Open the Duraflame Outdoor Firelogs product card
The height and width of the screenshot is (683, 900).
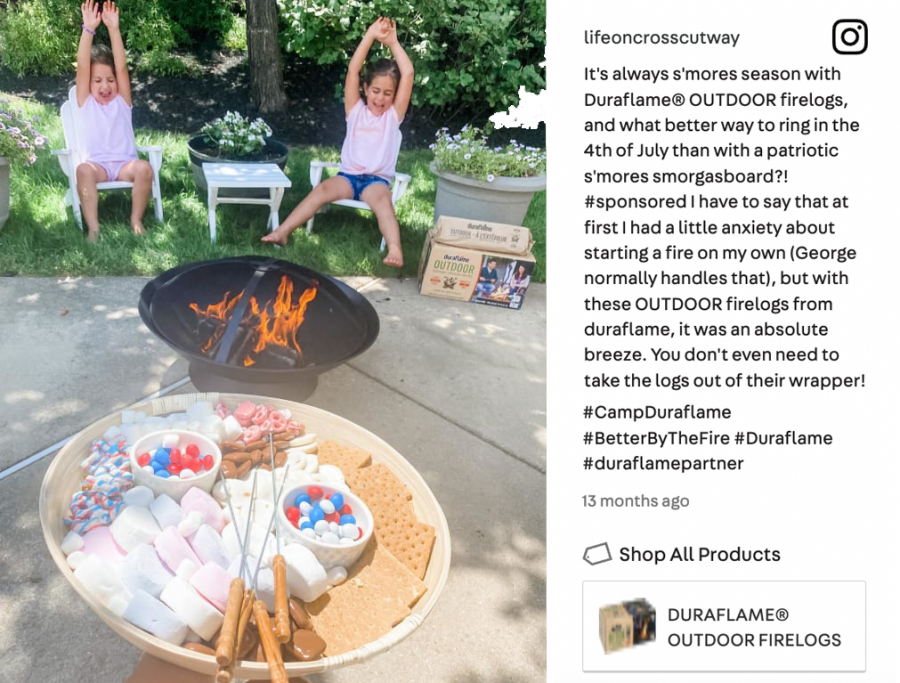(x=724, y=626)
